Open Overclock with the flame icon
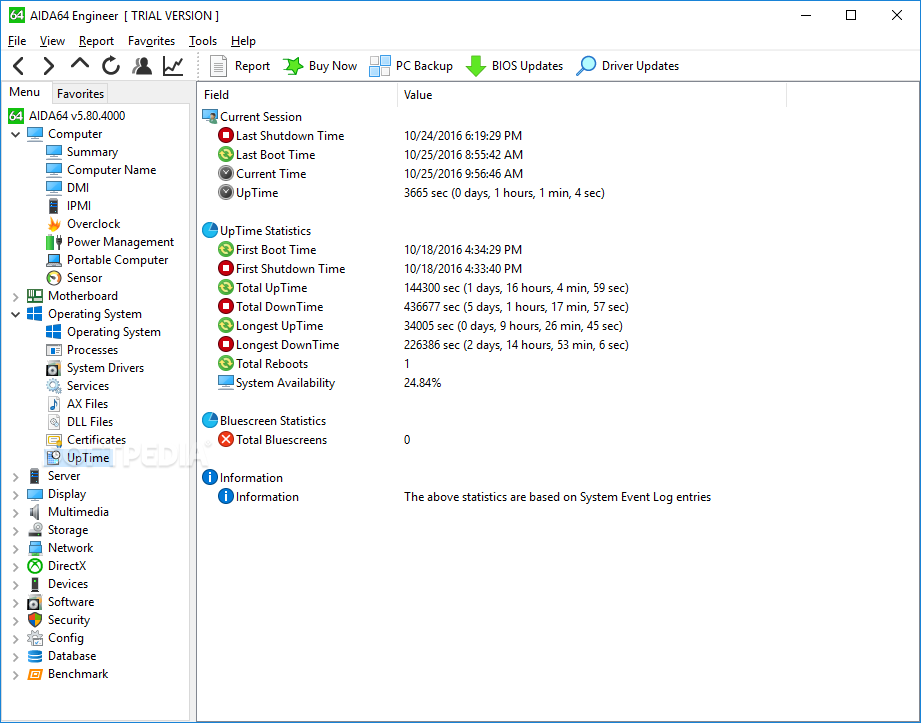 pyautogui.click(x=83, y=224)
